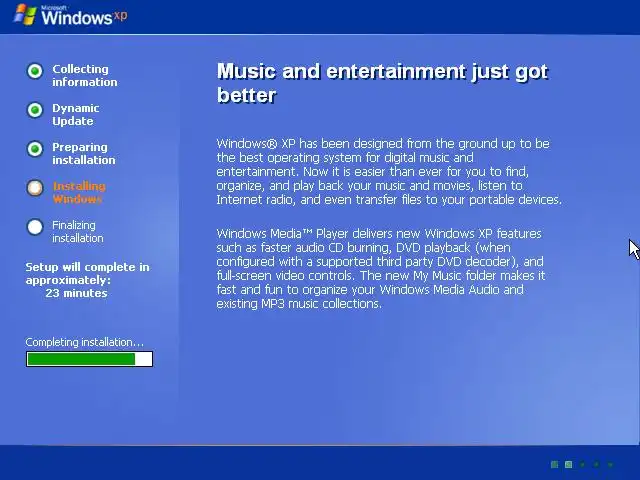The image size is (640, 480).
Task: Click the paragraph starting 'Windows Media™ Player delivers'
Action: (381, 269)
